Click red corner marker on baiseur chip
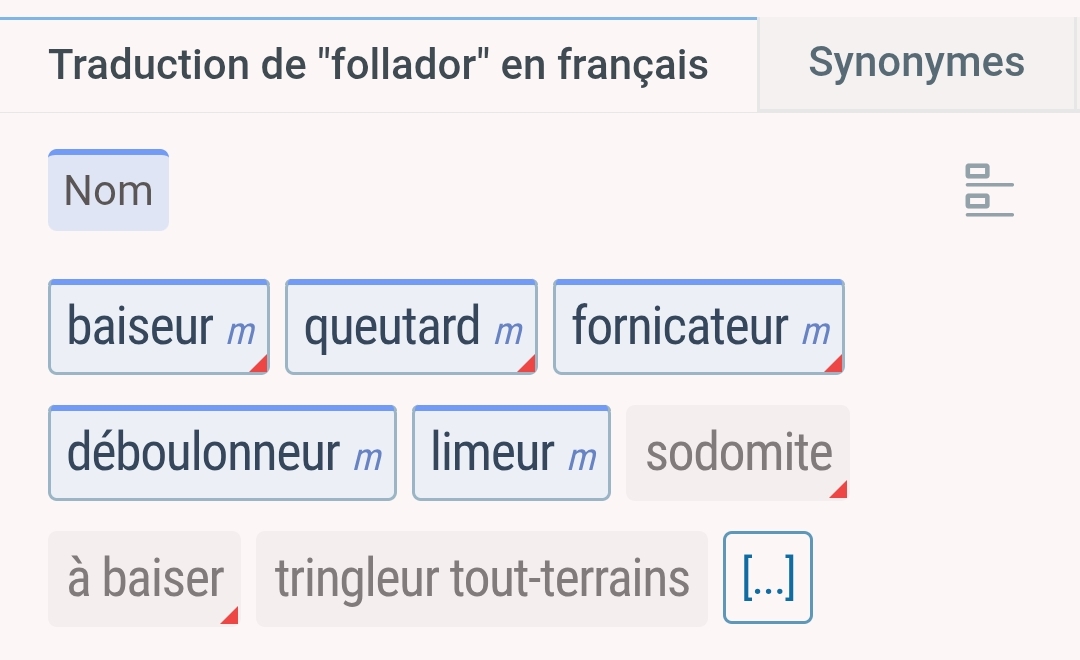The width and height of the screenshot is (1080, 660). tap(259, 364)
